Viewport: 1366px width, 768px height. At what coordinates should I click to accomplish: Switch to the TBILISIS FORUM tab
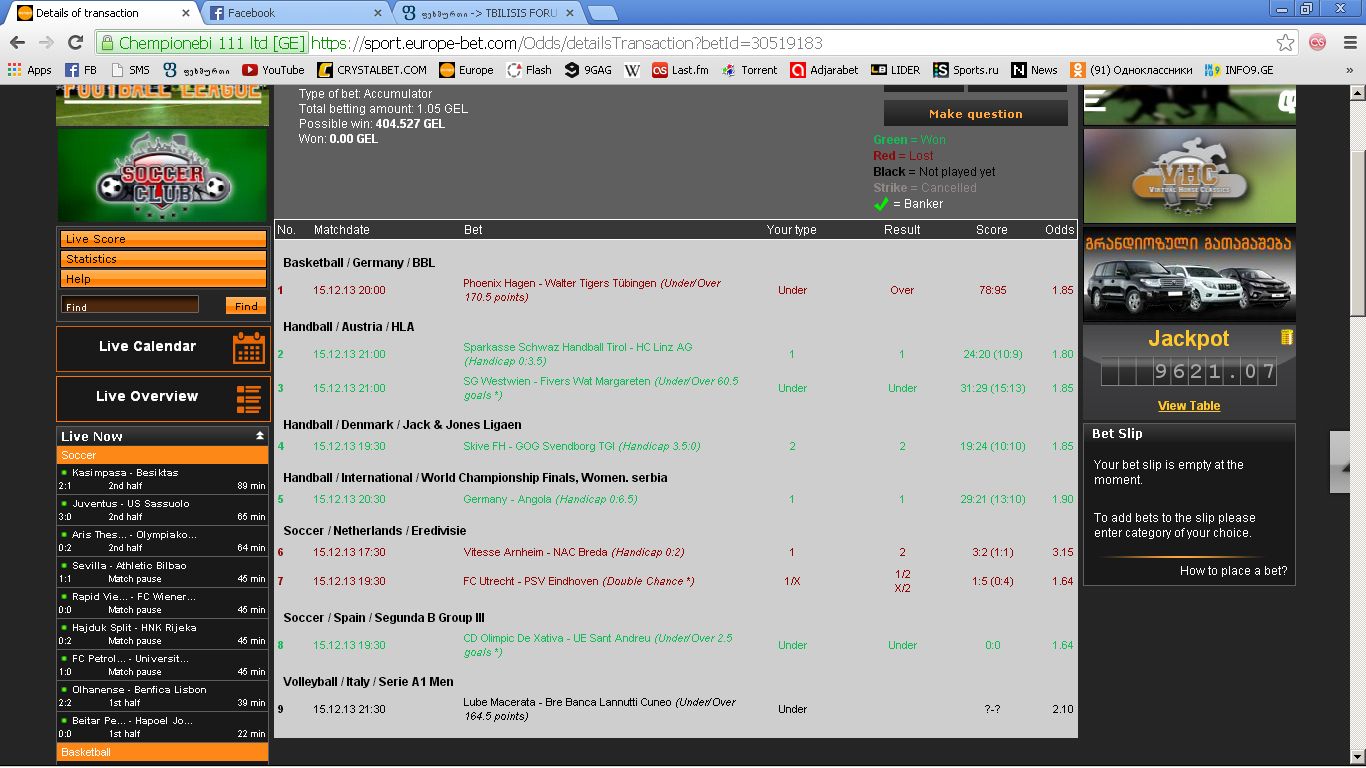[x=486, y=13]
